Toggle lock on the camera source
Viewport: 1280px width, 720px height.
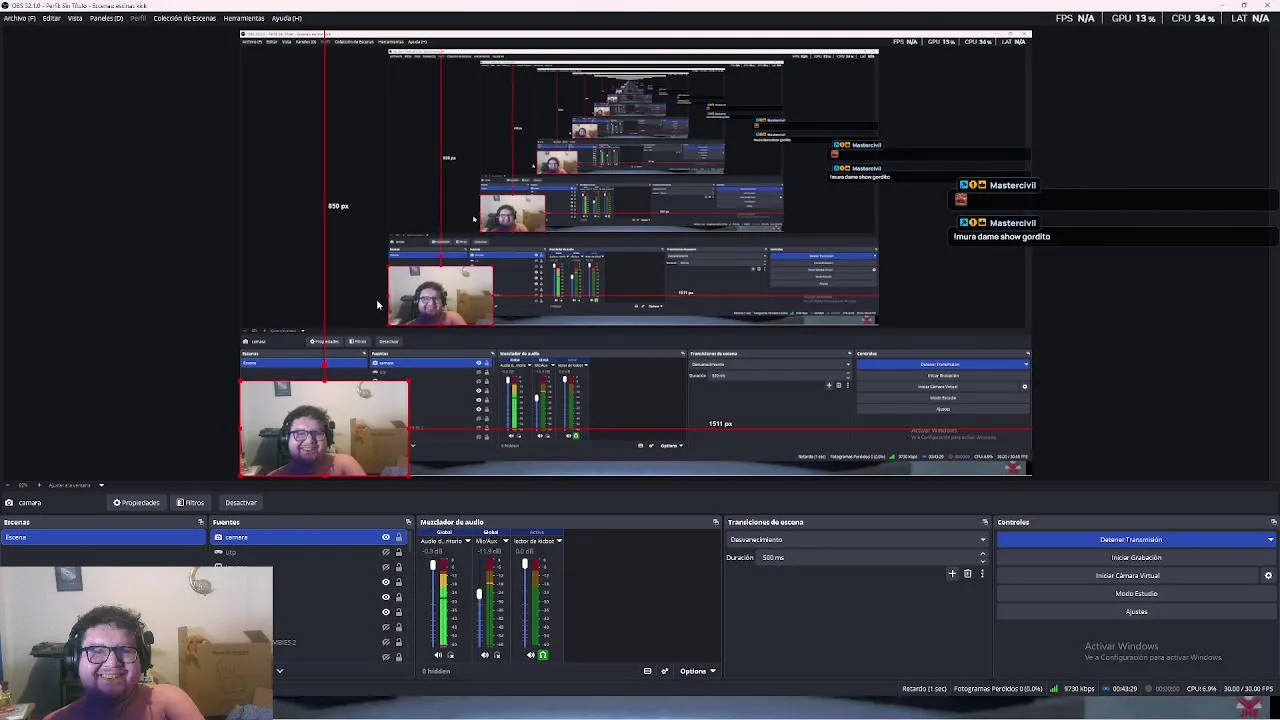[399, 538]
